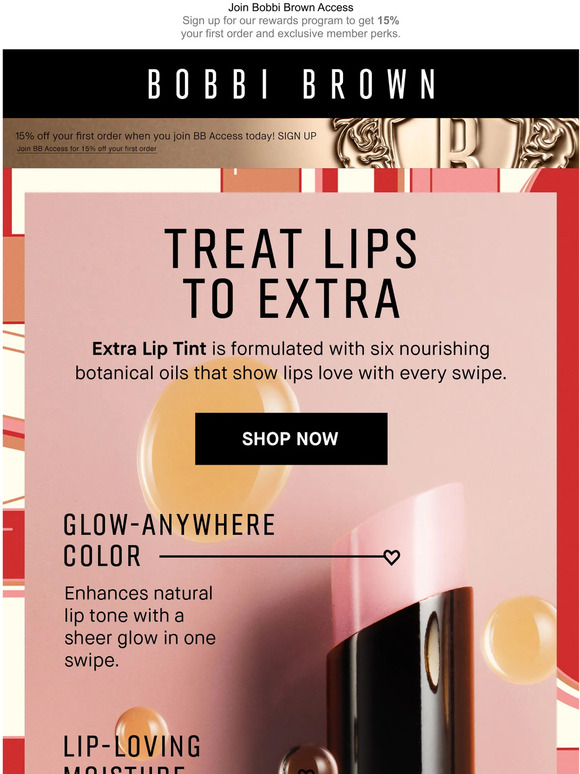Click the Glow-Anywhere Color heading
Image resolution: width=580 pixels, height=774 pixels.
[169, 540]
